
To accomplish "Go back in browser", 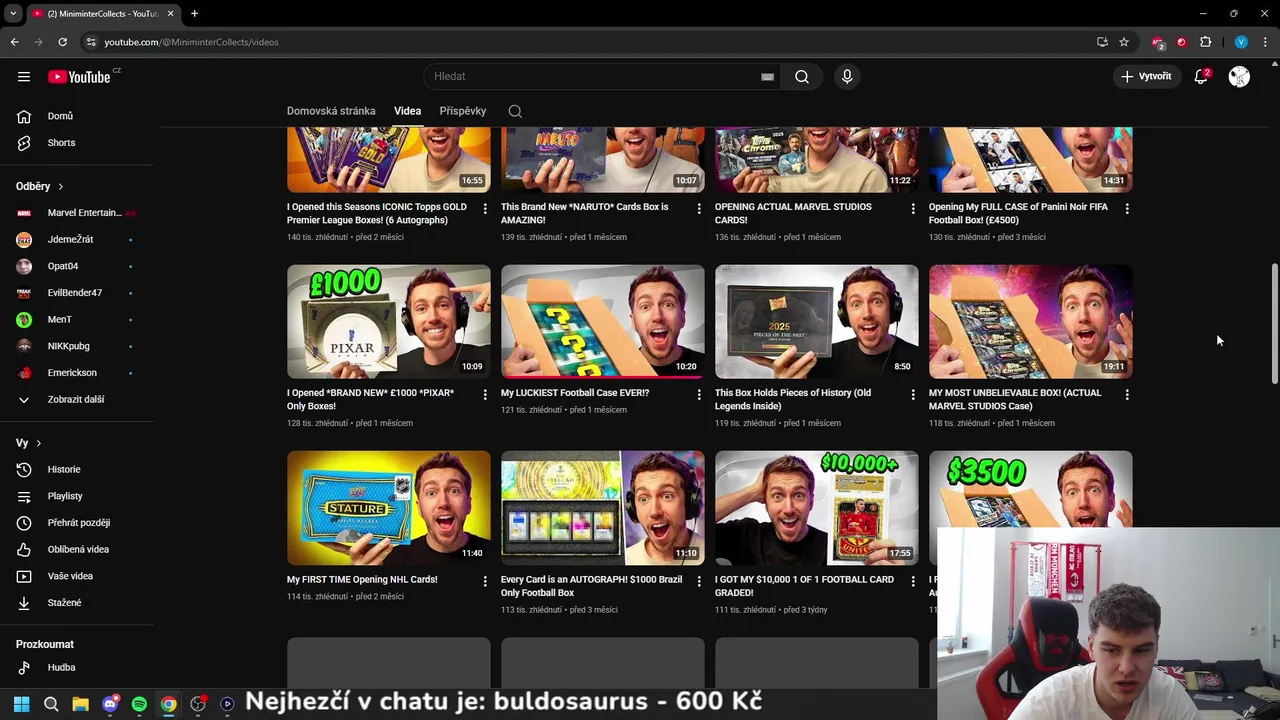I will [14, 42].
